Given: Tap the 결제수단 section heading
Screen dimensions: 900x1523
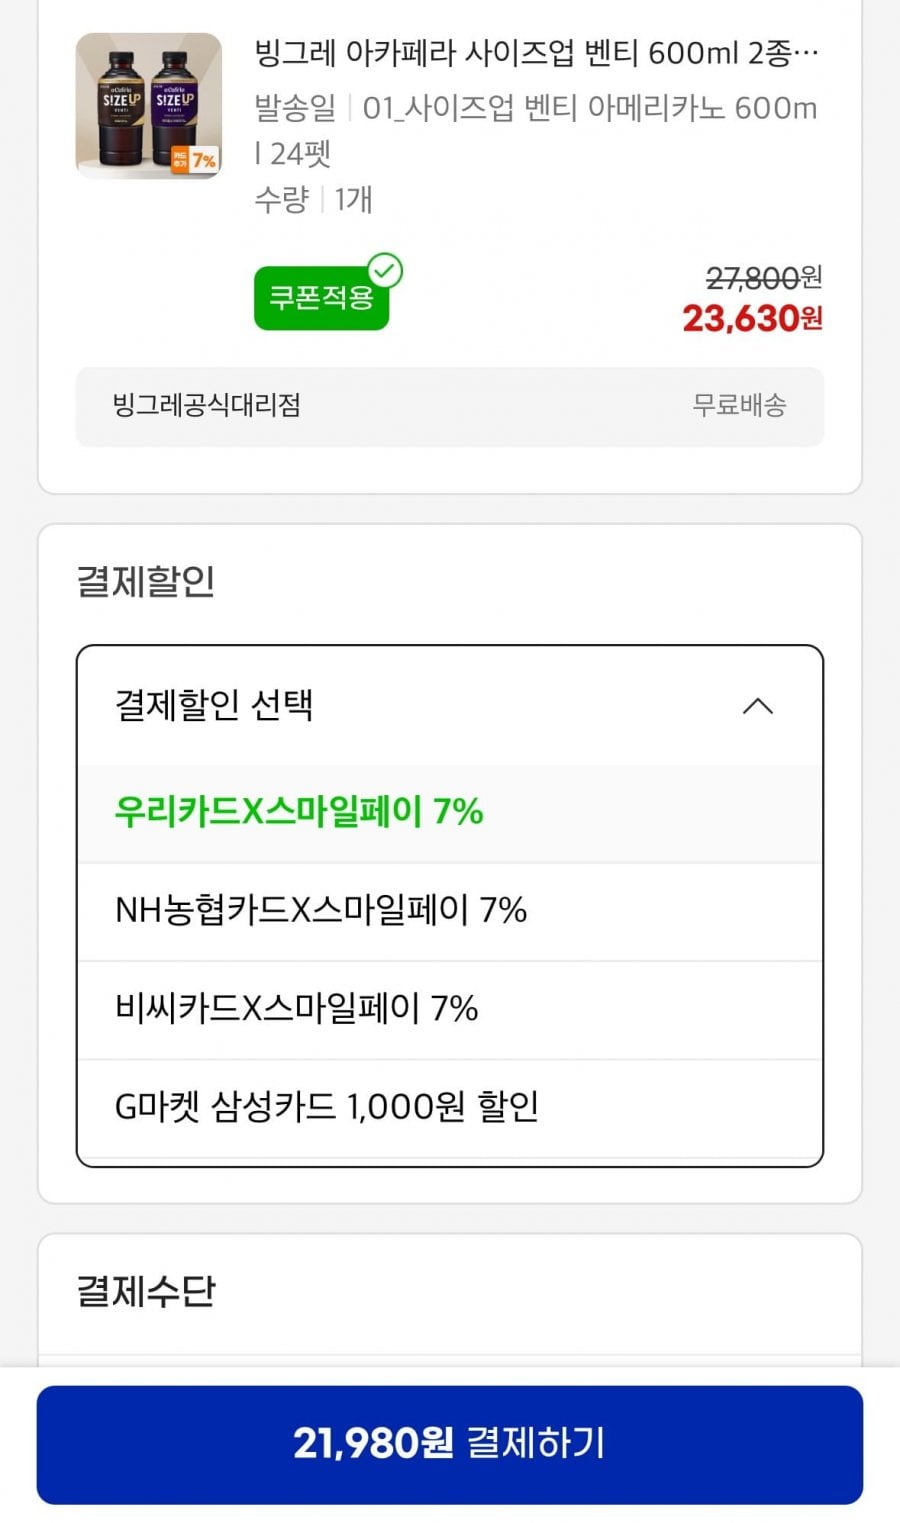Looking at the screenshot, I should (146, 1291).
